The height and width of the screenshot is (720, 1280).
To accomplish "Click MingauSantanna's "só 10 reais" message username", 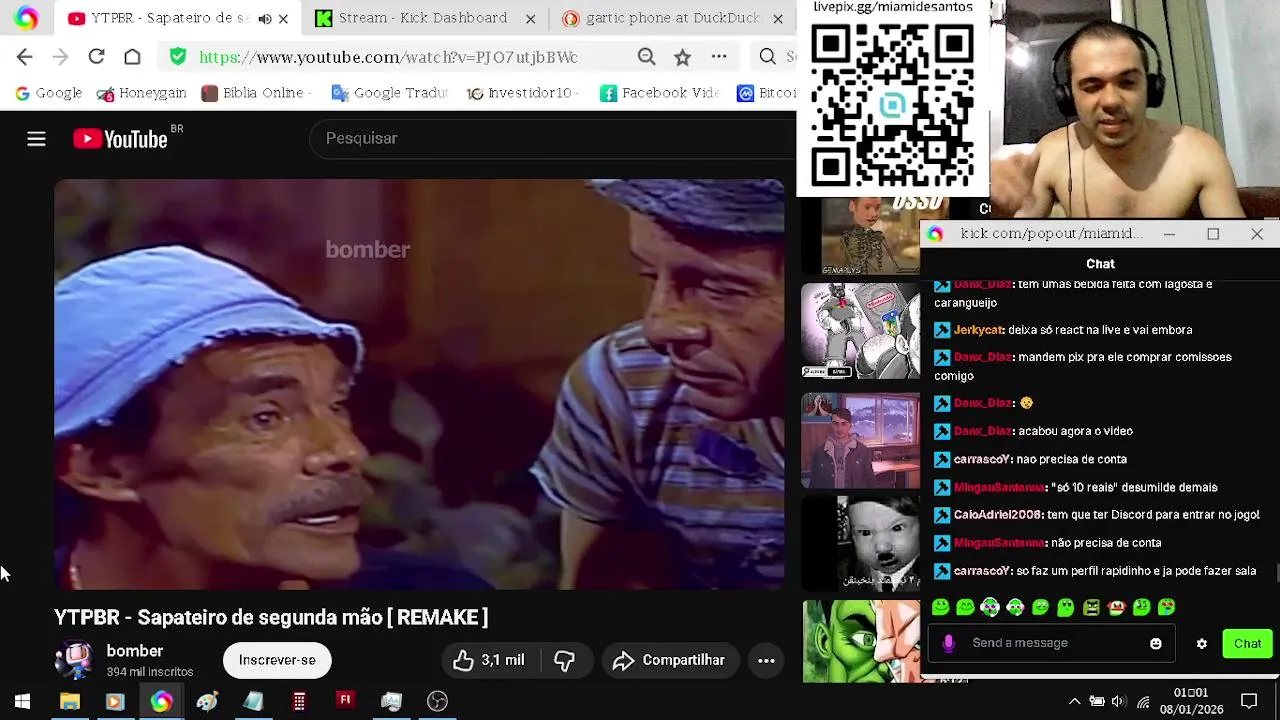I will tap(998, 487).
